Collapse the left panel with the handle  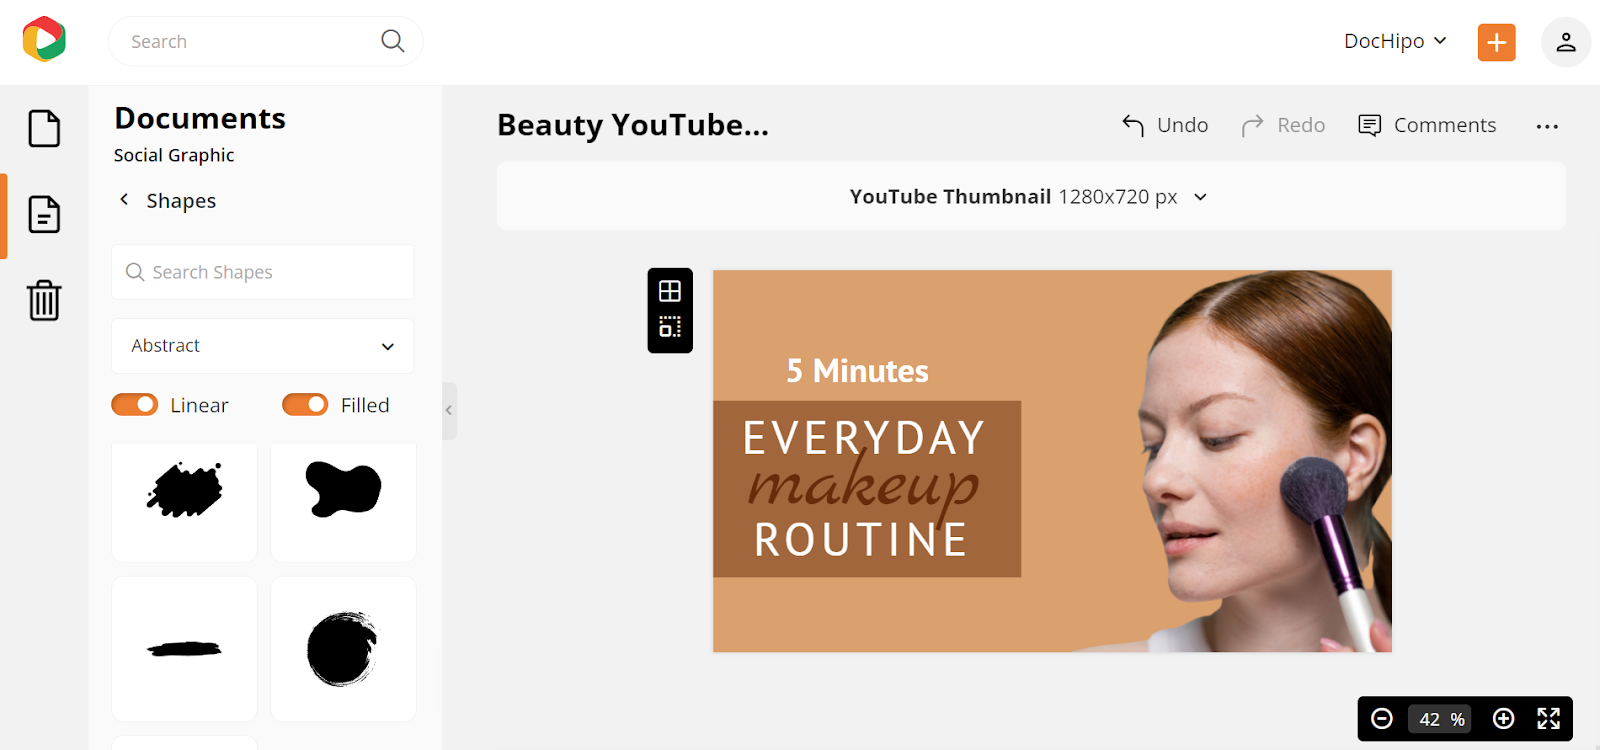click(x=449, y=410)
